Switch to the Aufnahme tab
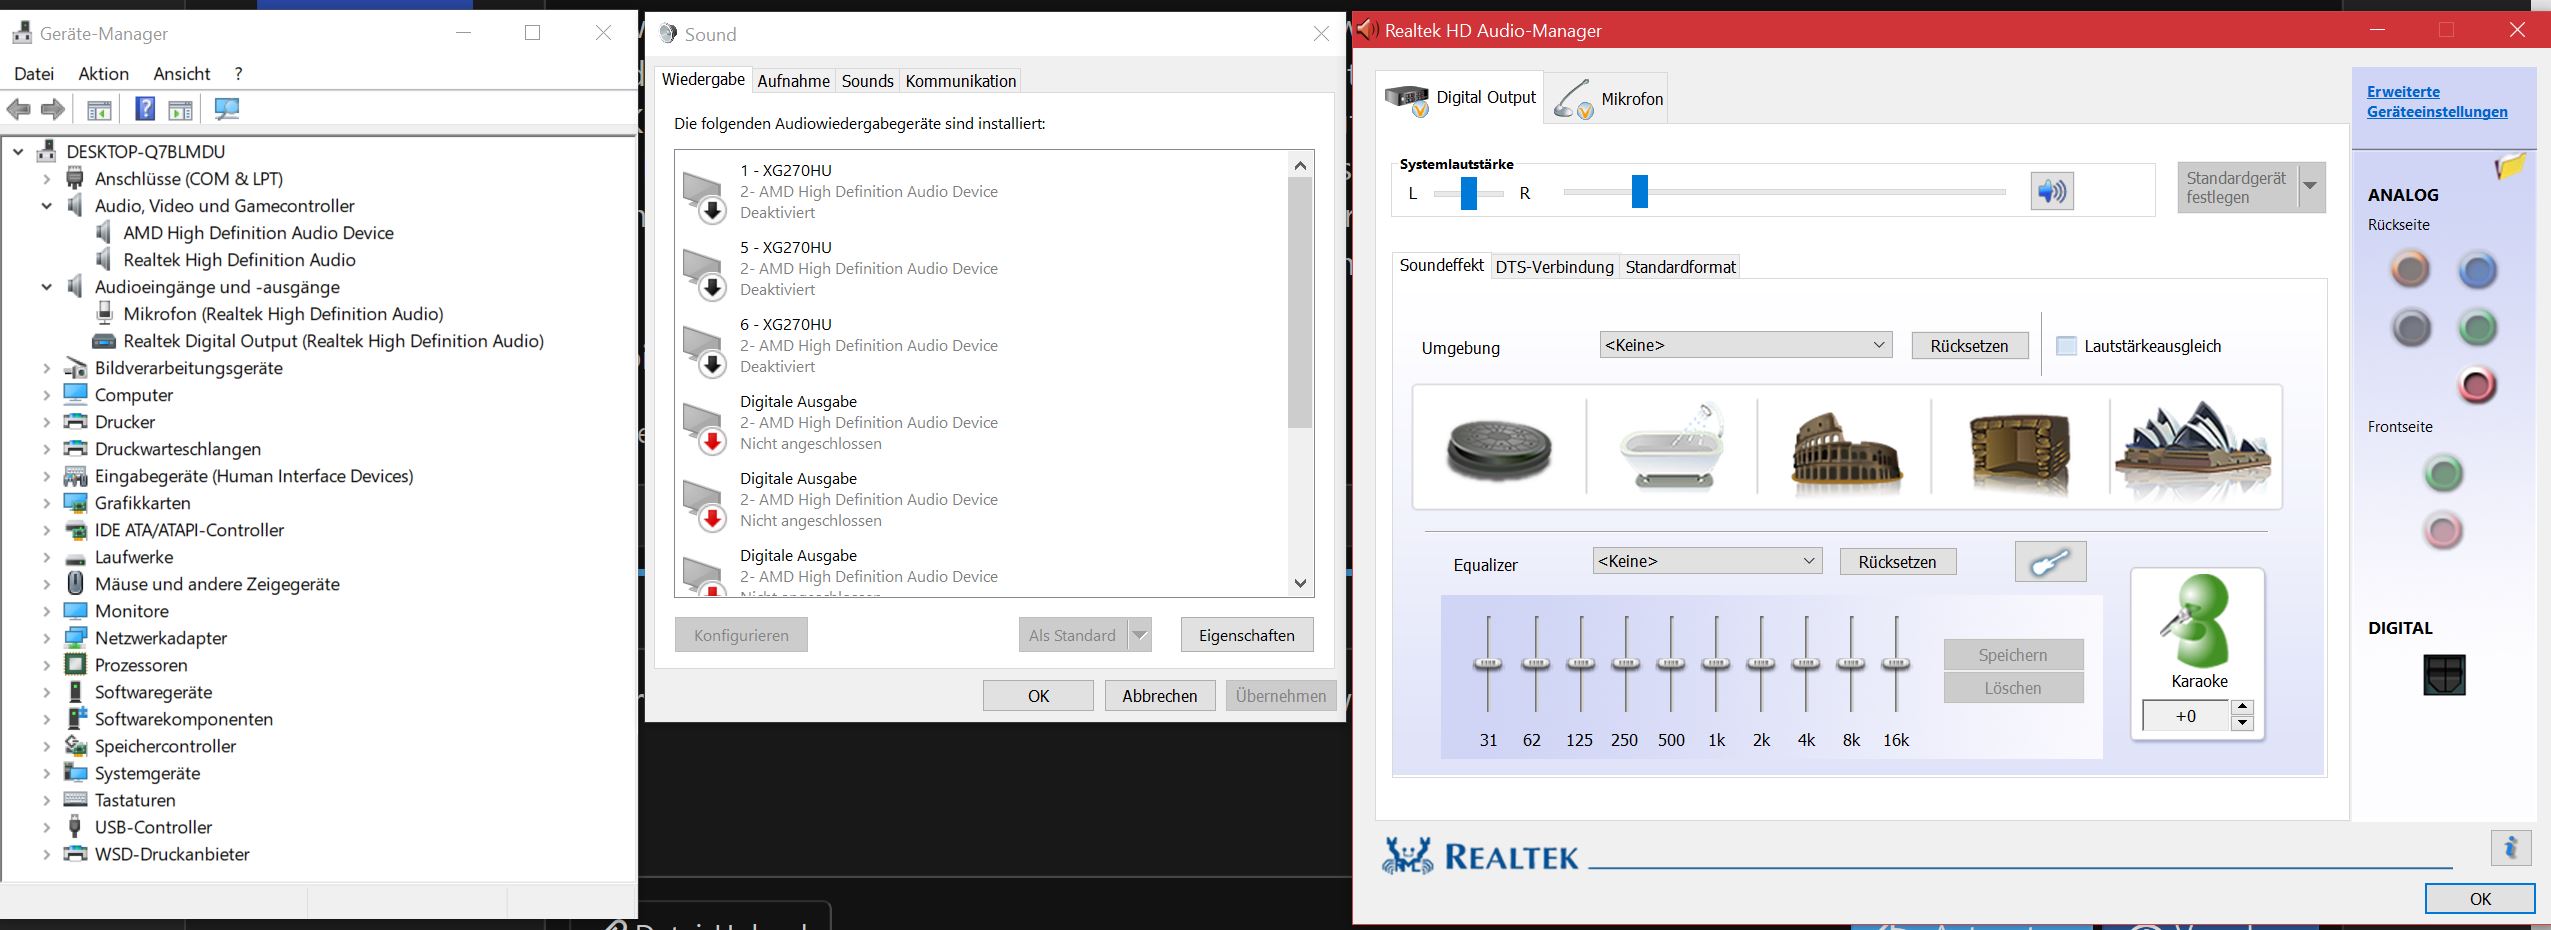This screenshot has width=2551, height=930. point(794,81)
